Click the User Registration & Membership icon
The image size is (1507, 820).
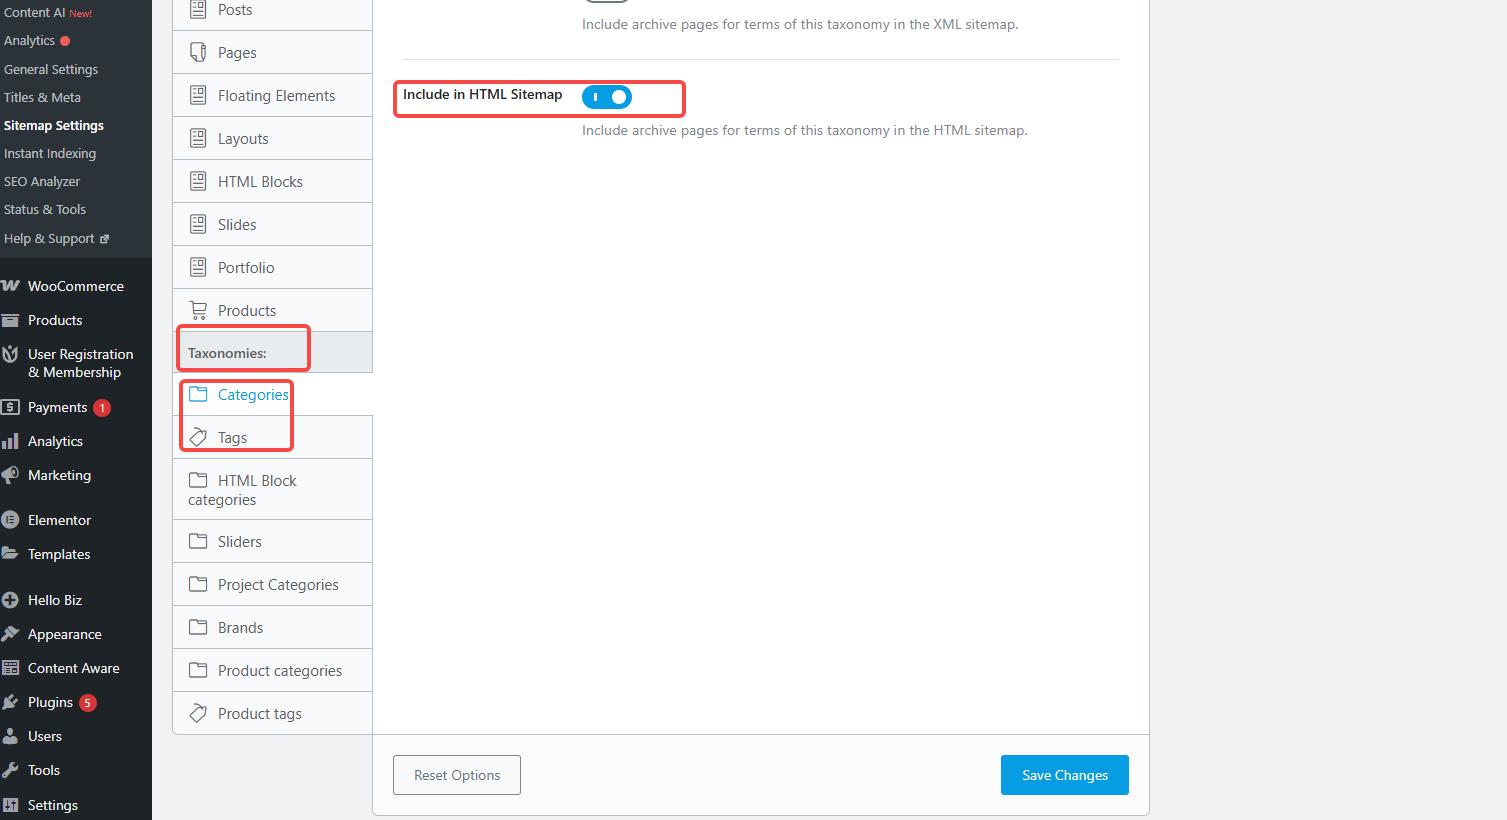coord(11,355)
